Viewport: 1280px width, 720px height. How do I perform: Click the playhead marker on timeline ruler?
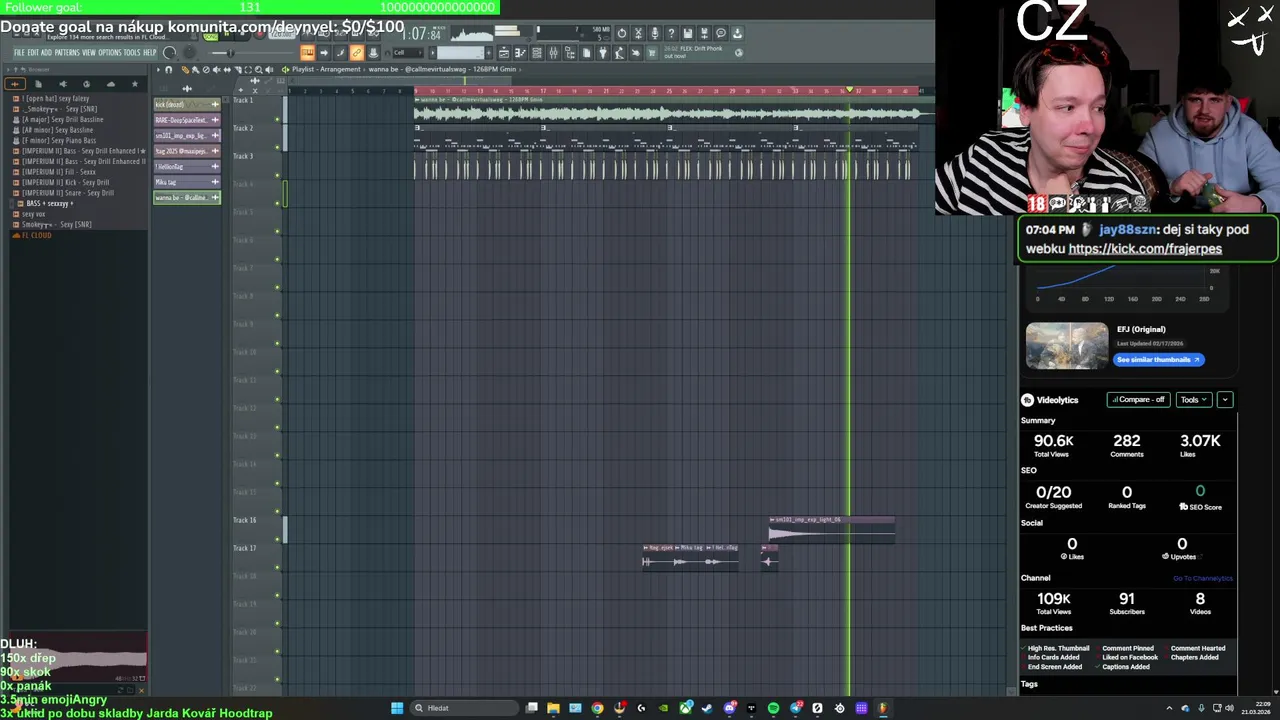(850, 90)
